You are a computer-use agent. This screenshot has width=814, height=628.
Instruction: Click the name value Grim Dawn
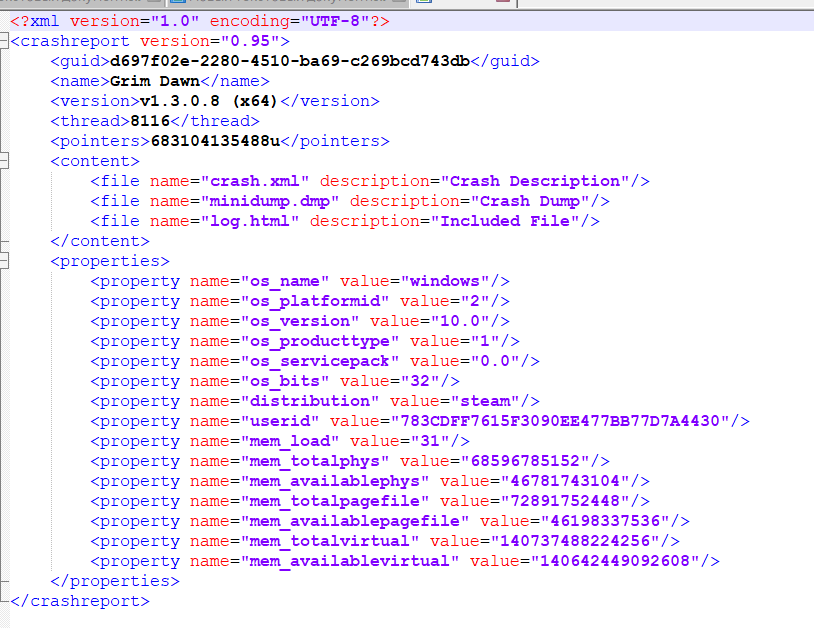click(x=155, y=81)
